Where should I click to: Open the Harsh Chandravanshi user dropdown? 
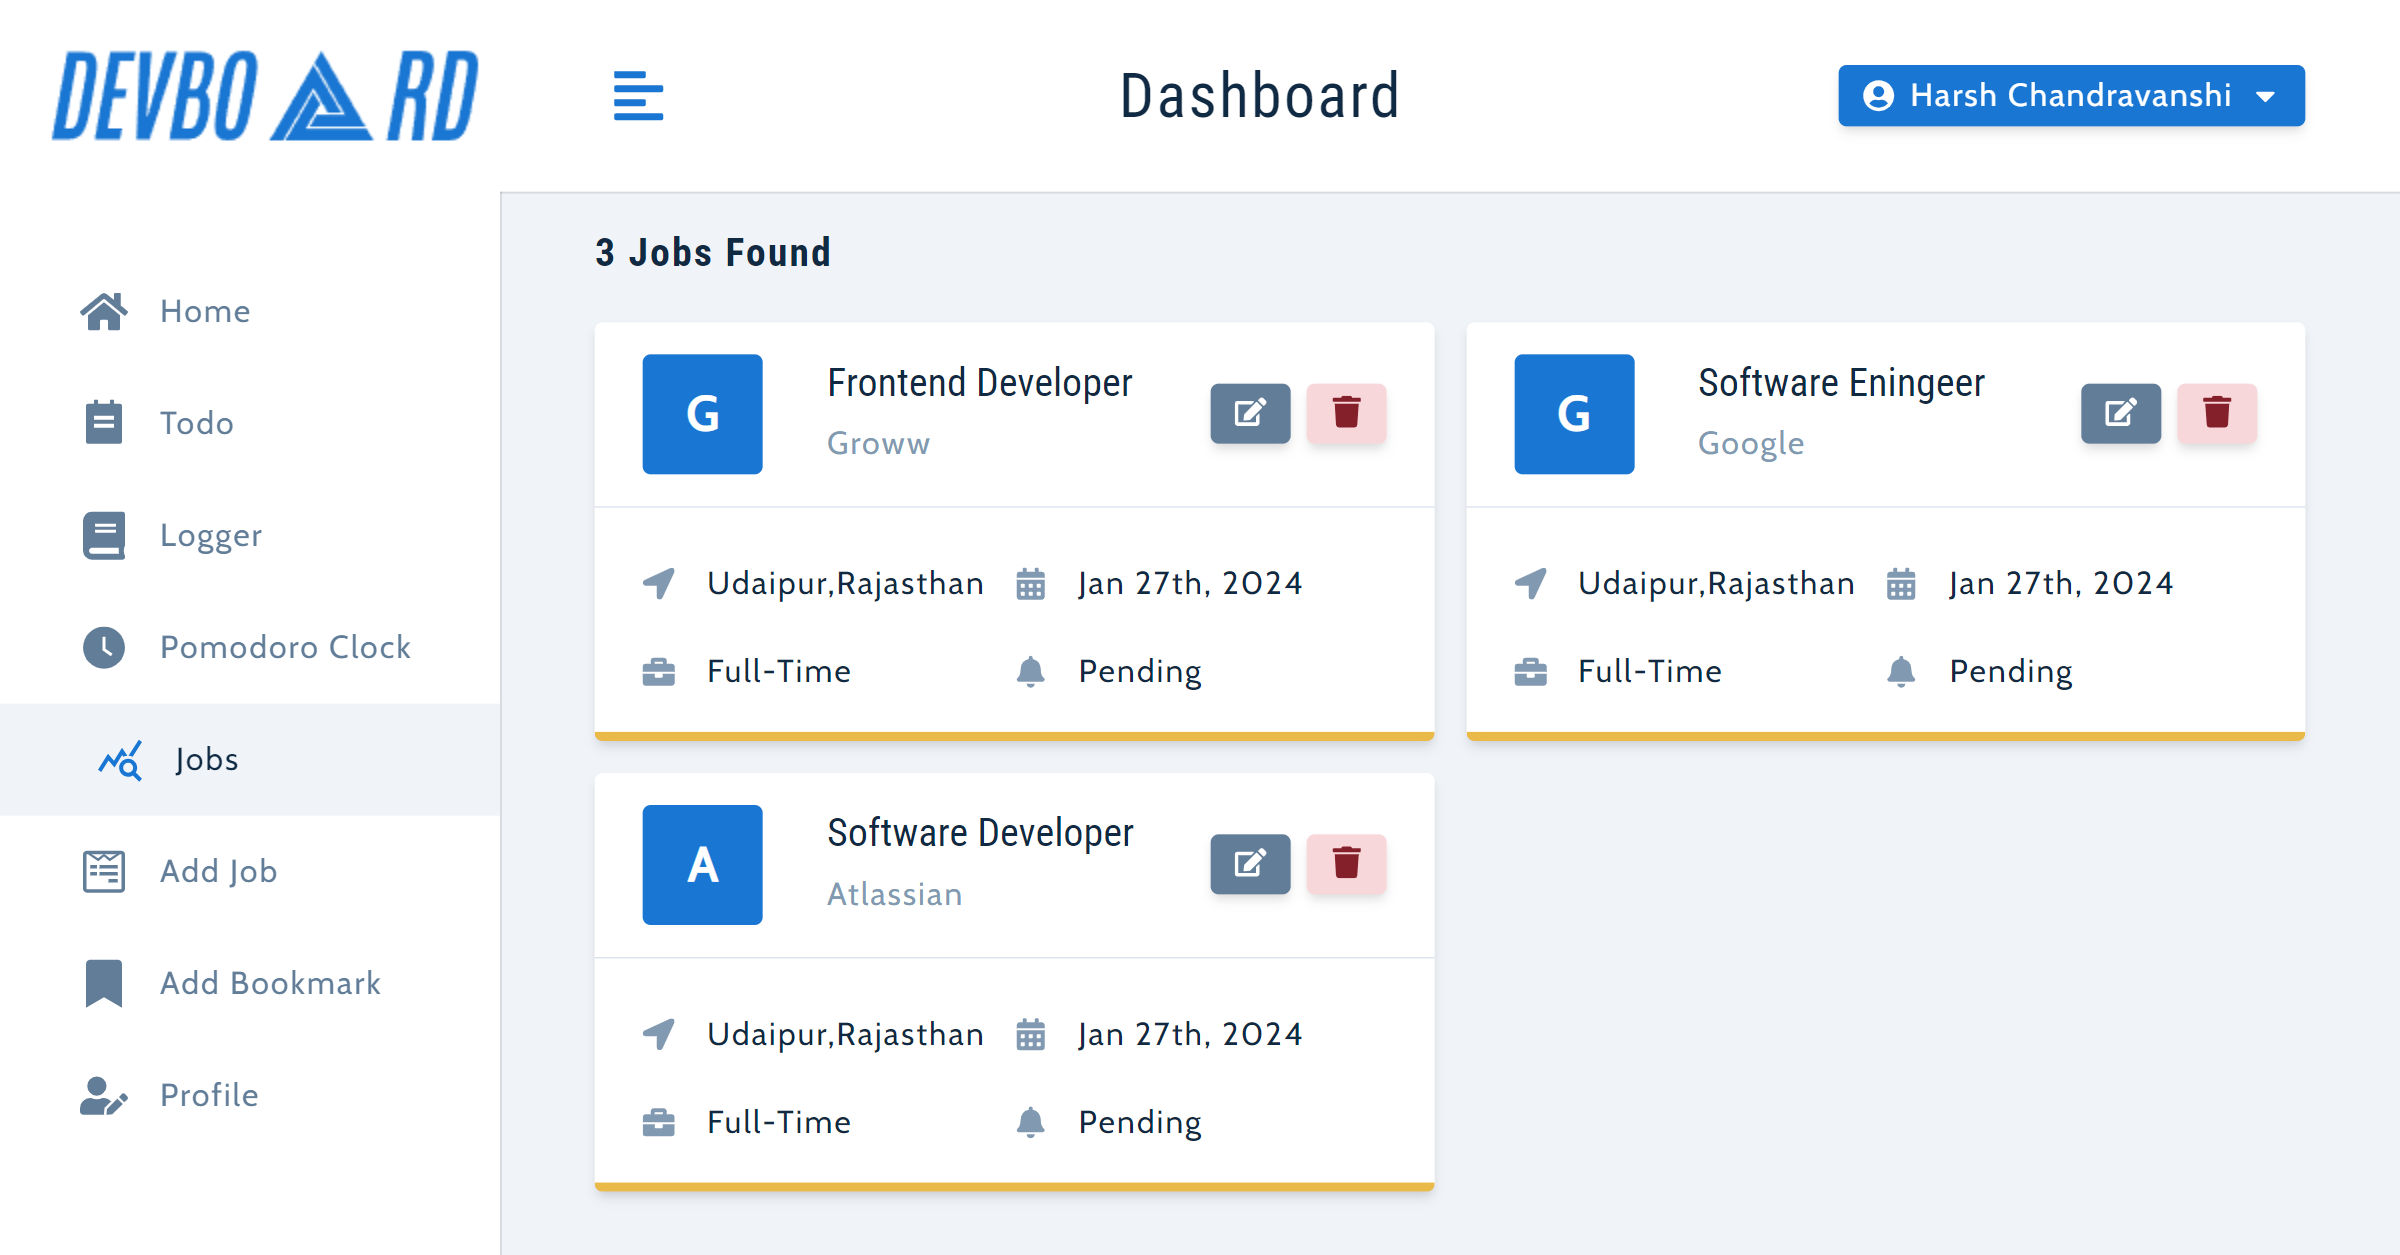coord(2071,96)
